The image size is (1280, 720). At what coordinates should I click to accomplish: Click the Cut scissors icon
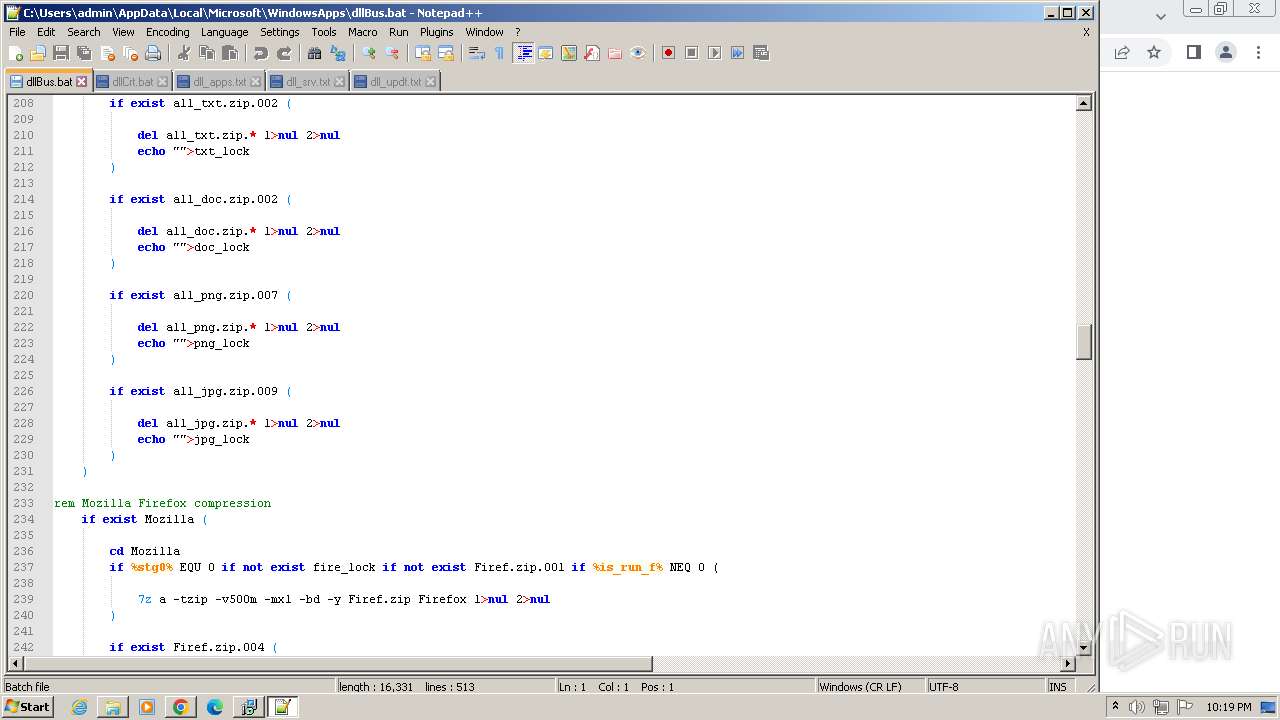click(183, 53)
